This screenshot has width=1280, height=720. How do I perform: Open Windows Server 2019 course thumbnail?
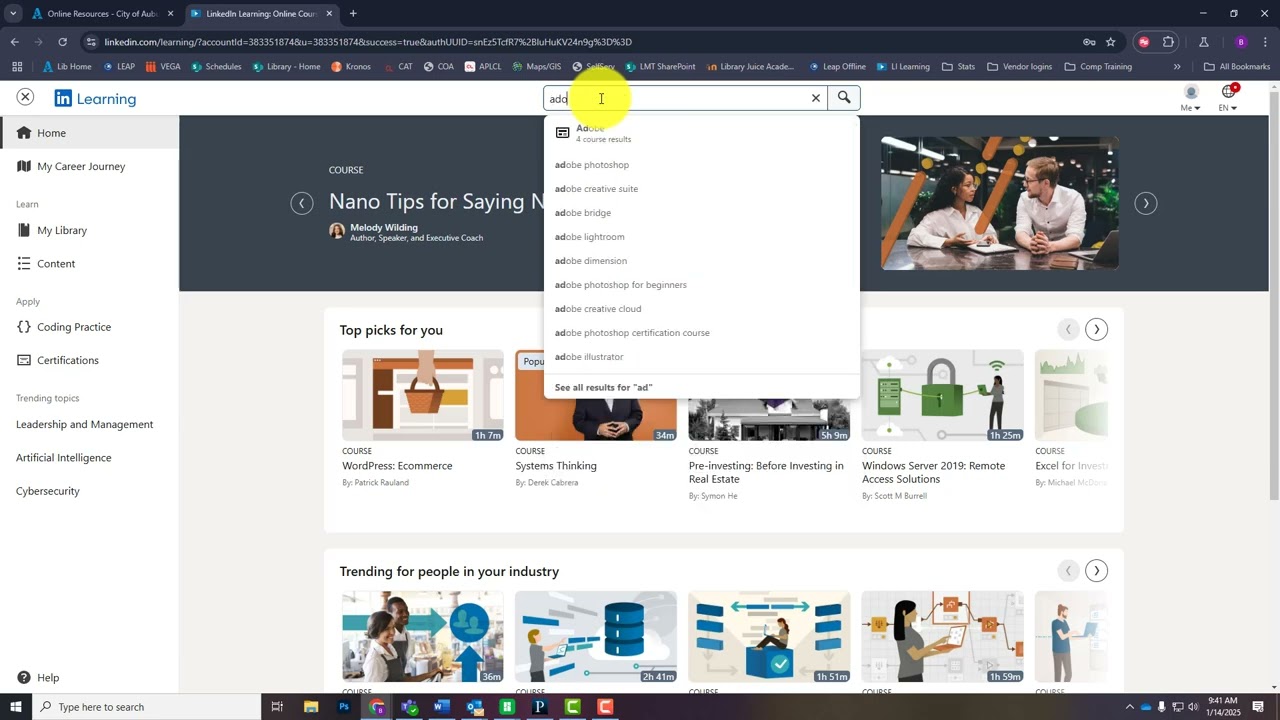coord(942,395)
